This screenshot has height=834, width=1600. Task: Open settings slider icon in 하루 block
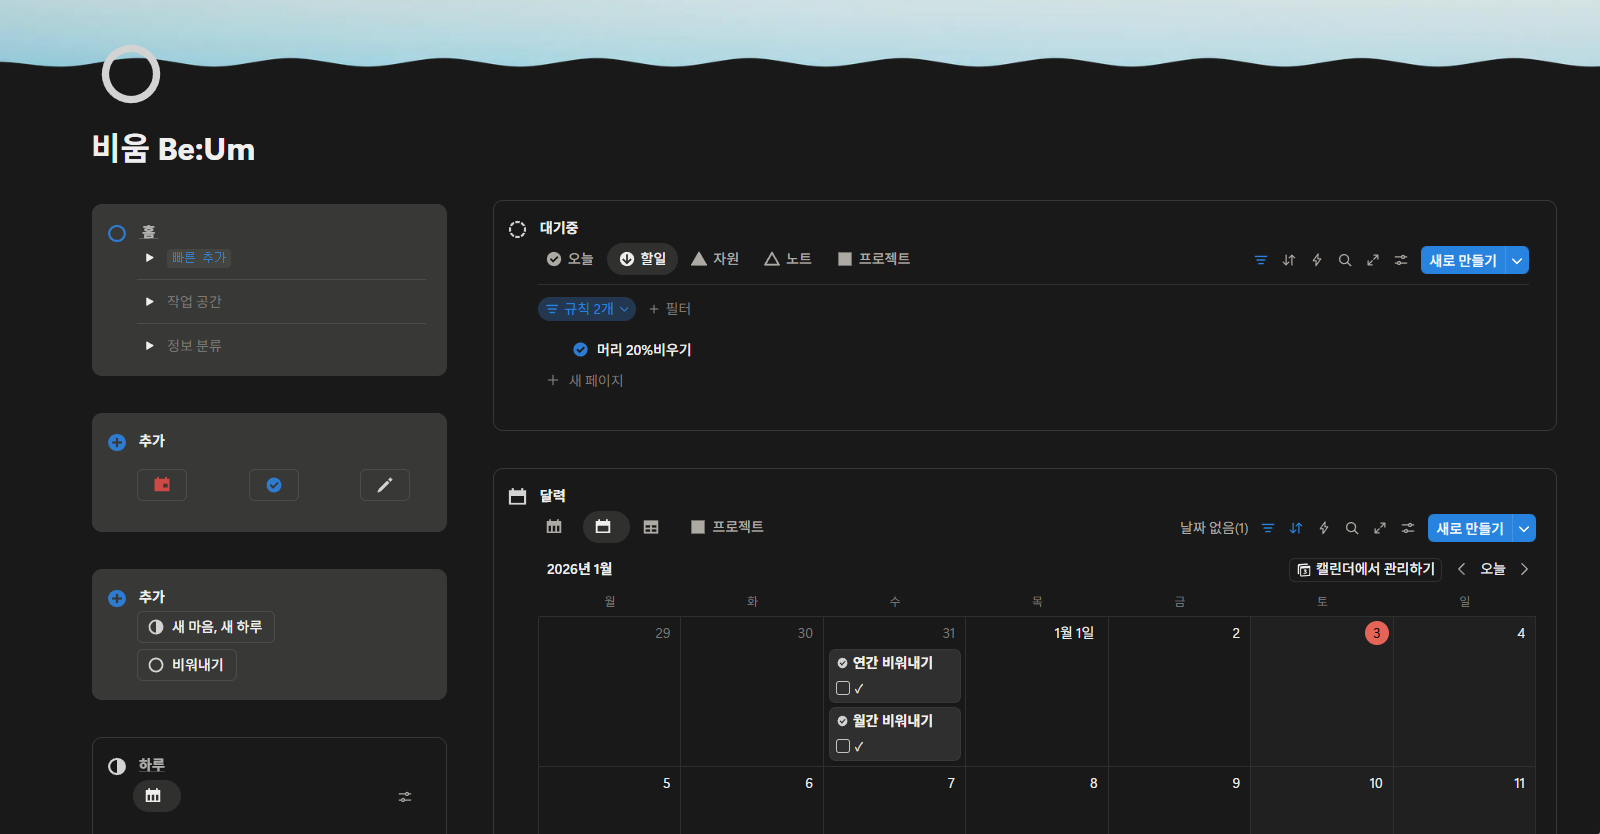click(x=405, y=797)
